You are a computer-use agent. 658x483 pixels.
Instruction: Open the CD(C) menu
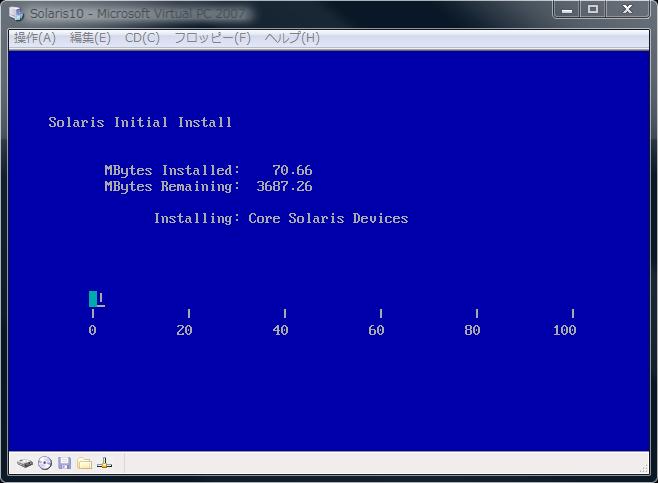142,38
